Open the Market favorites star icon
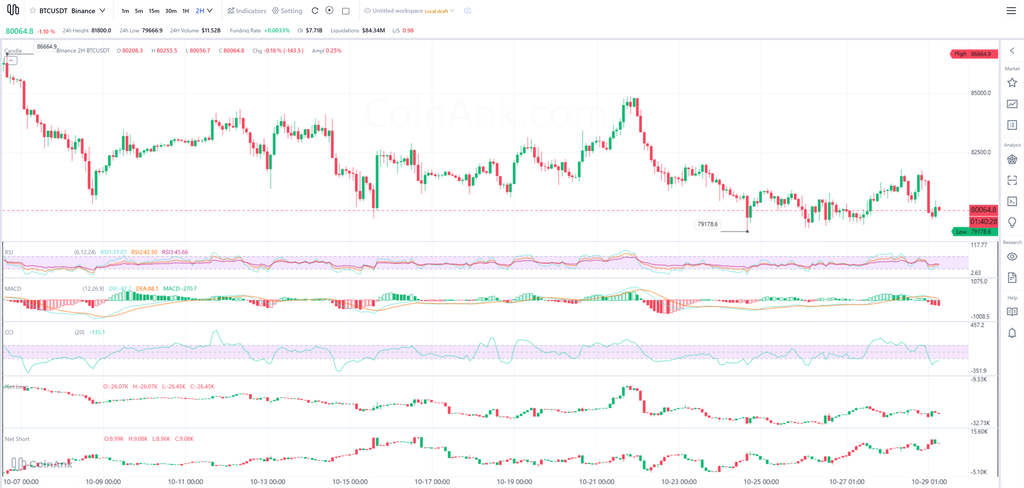The width and height of the screenshot is (1024, 488). (1012, 82)
